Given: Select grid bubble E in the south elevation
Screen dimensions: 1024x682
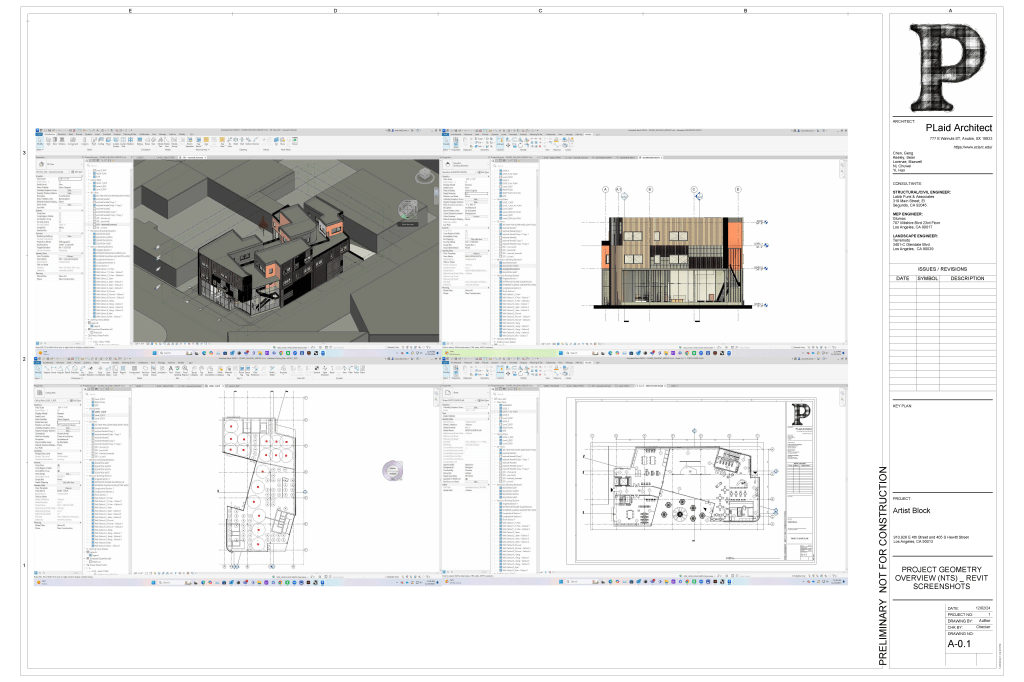Looking at the screenshot, I should (739, 188).
